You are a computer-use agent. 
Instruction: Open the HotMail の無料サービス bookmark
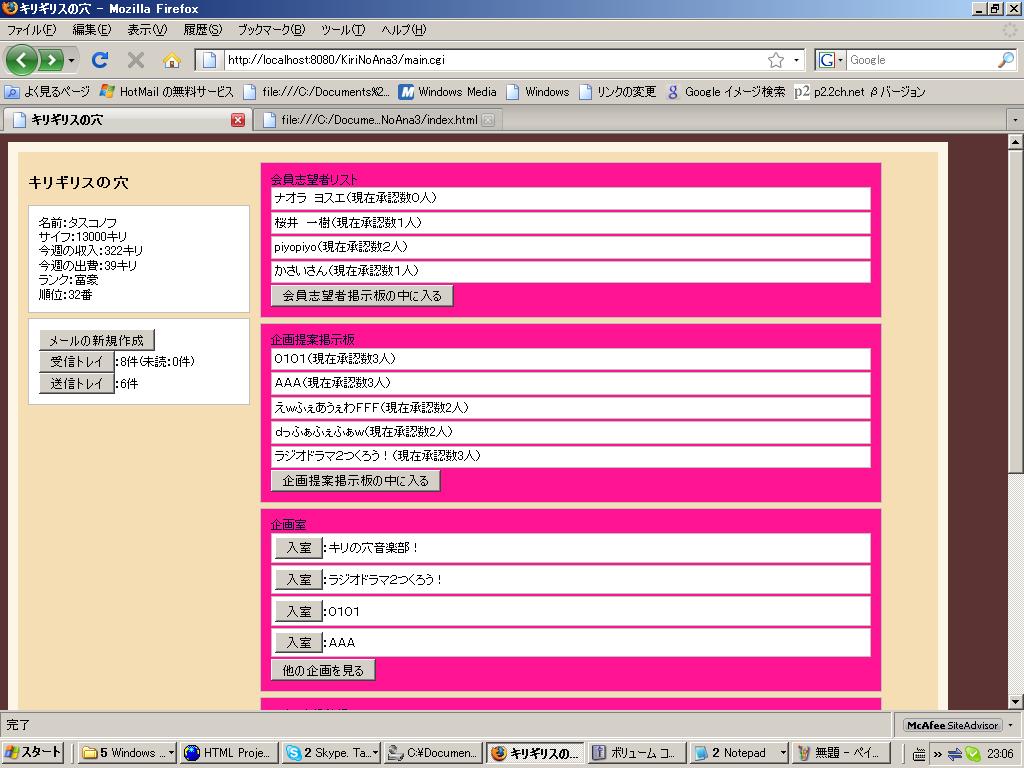(167, 92)
